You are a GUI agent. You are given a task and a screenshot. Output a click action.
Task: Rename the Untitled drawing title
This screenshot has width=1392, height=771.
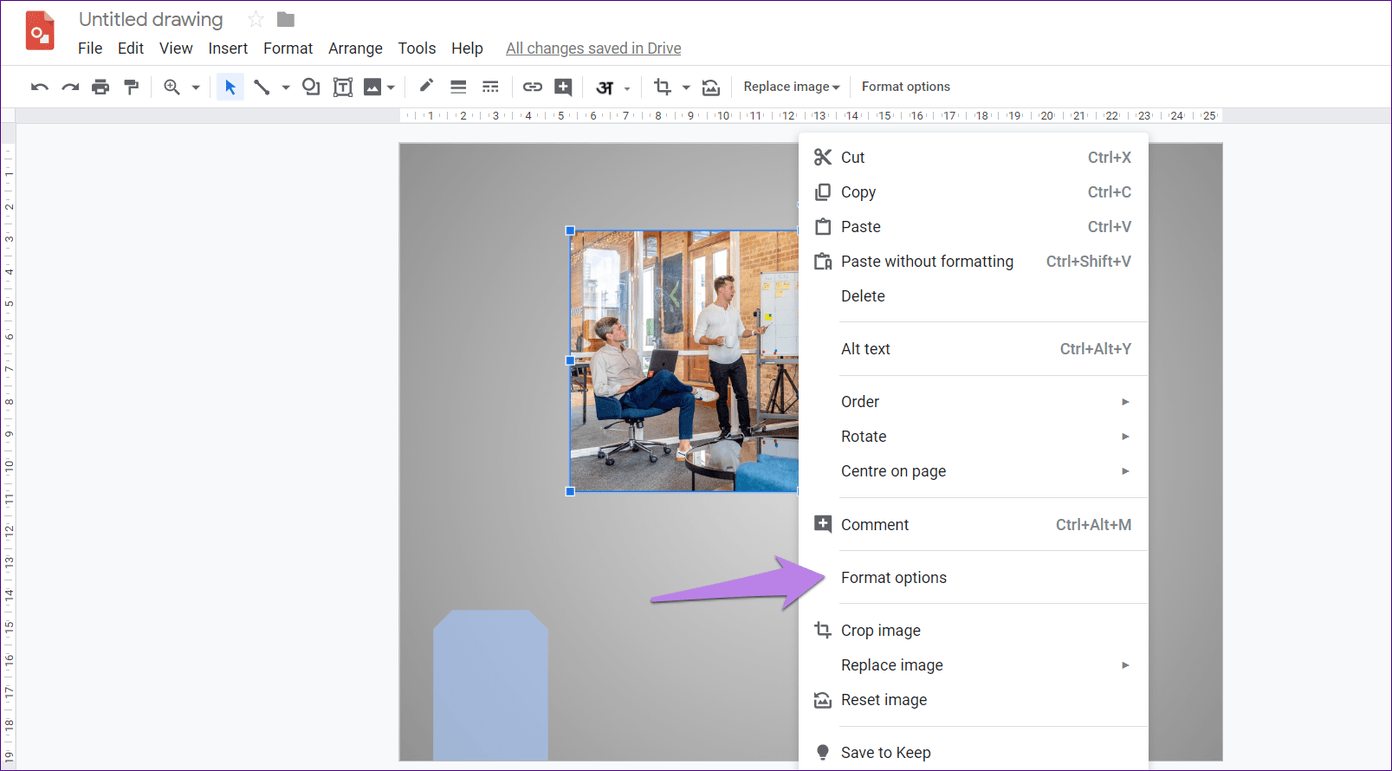[x=151, y=19]
